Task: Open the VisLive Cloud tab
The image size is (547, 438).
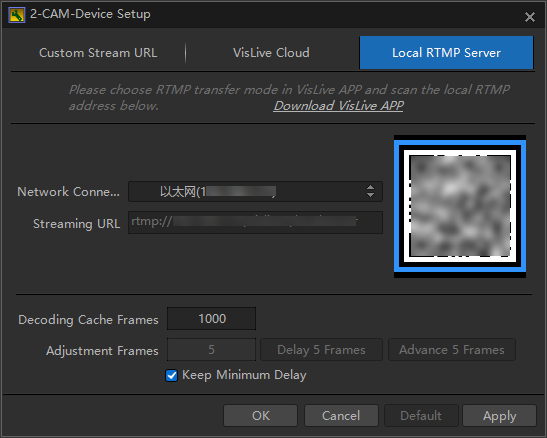Action: coord(271,53)
